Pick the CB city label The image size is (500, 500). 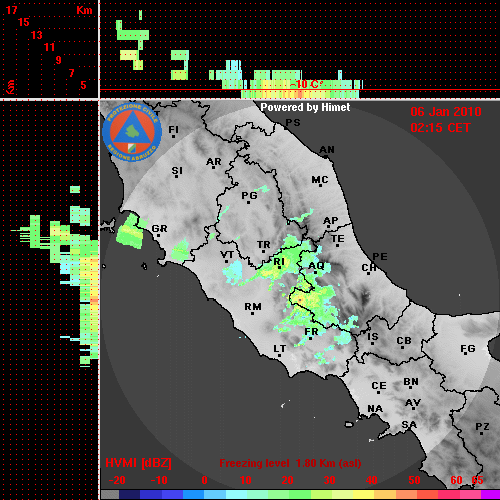point(404,341)
